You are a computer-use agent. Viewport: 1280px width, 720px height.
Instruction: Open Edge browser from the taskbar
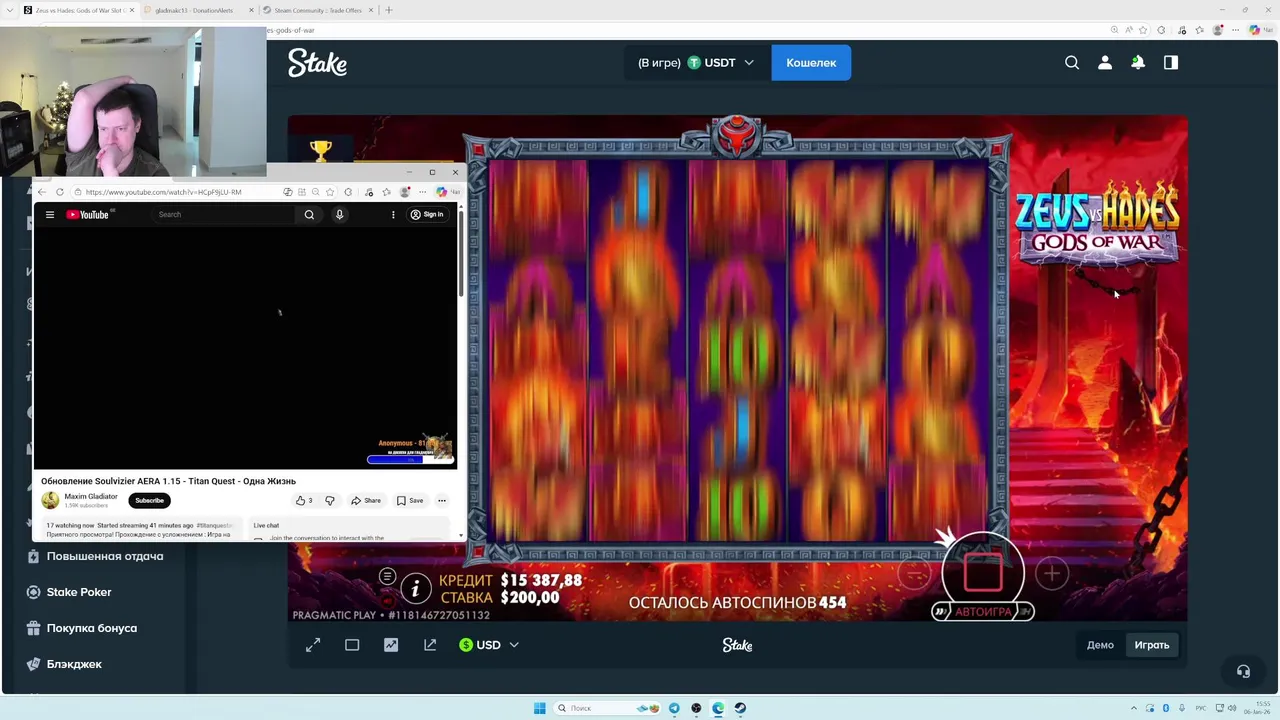point(718,708)
